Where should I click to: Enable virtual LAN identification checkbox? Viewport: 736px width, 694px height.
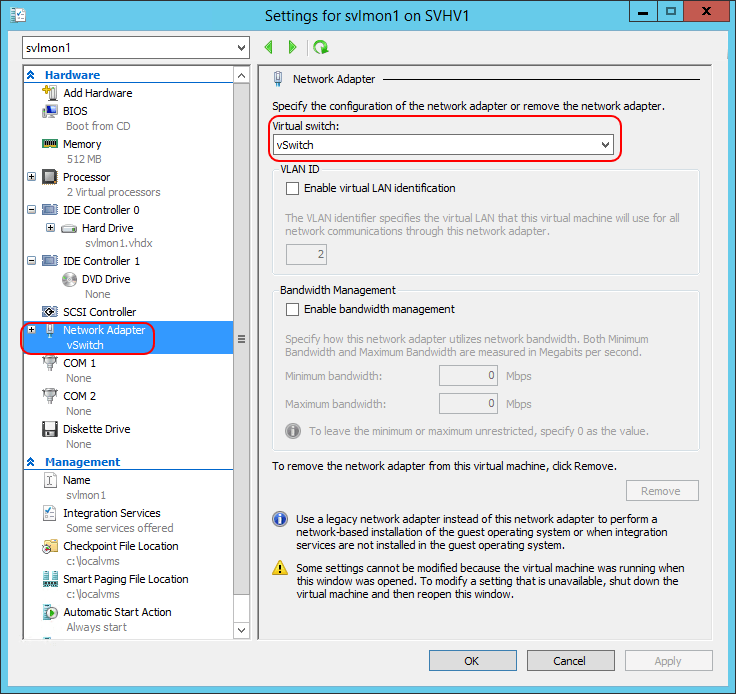[292, 189]
